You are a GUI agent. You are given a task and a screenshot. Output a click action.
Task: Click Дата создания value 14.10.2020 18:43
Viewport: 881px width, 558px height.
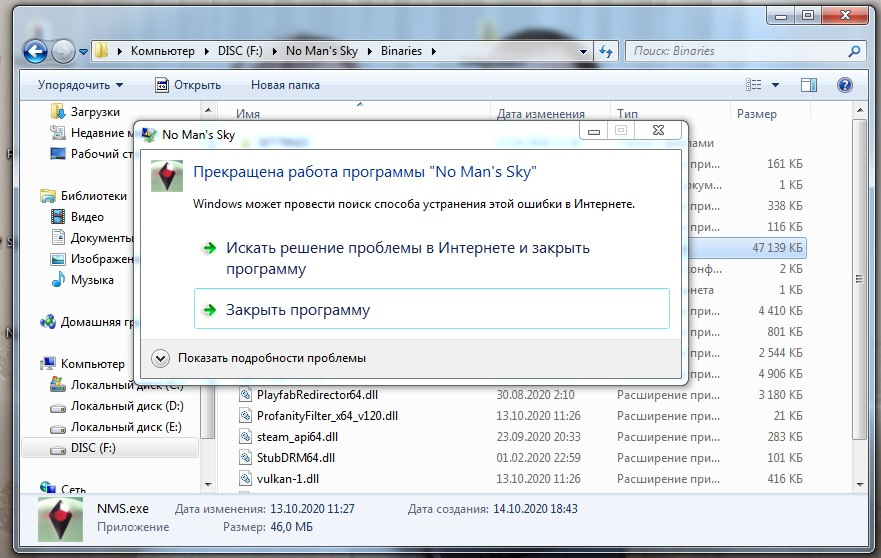535,509
